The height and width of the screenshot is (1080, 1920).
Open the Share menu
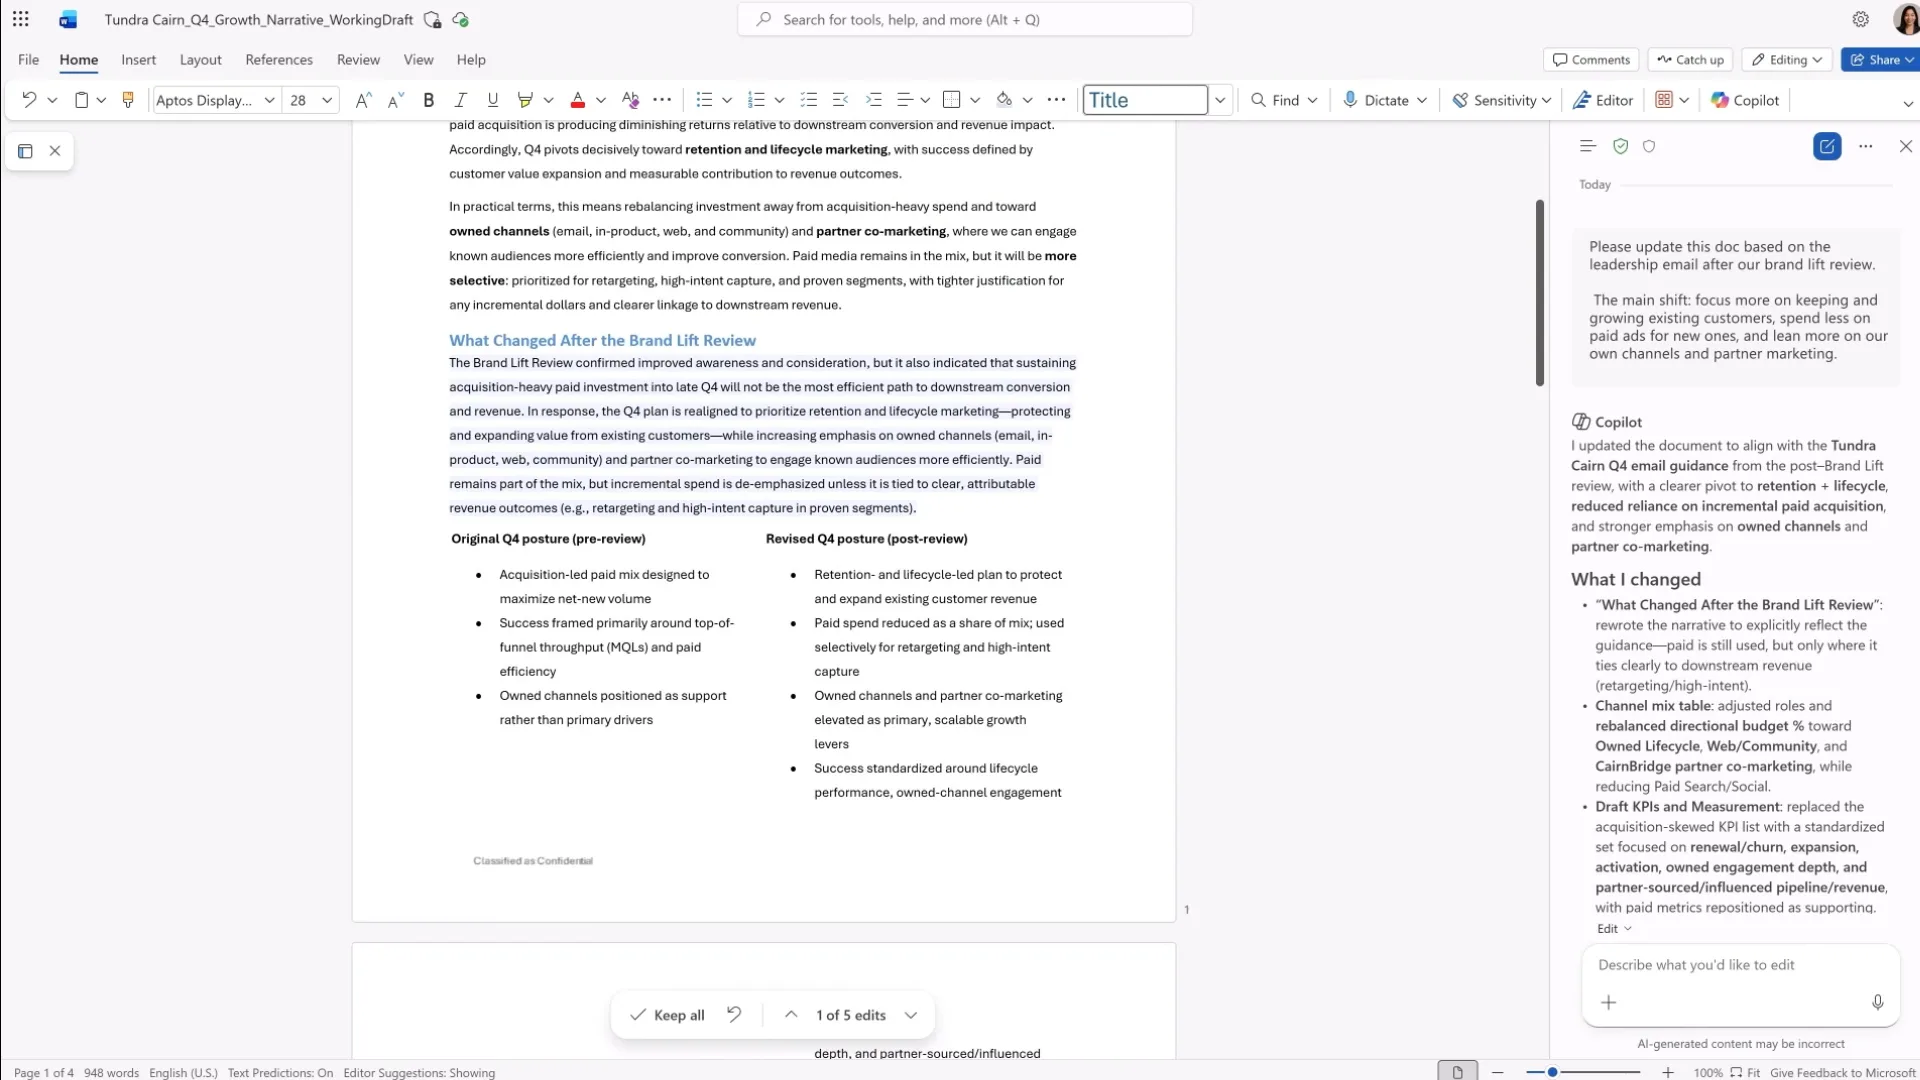1880,59
